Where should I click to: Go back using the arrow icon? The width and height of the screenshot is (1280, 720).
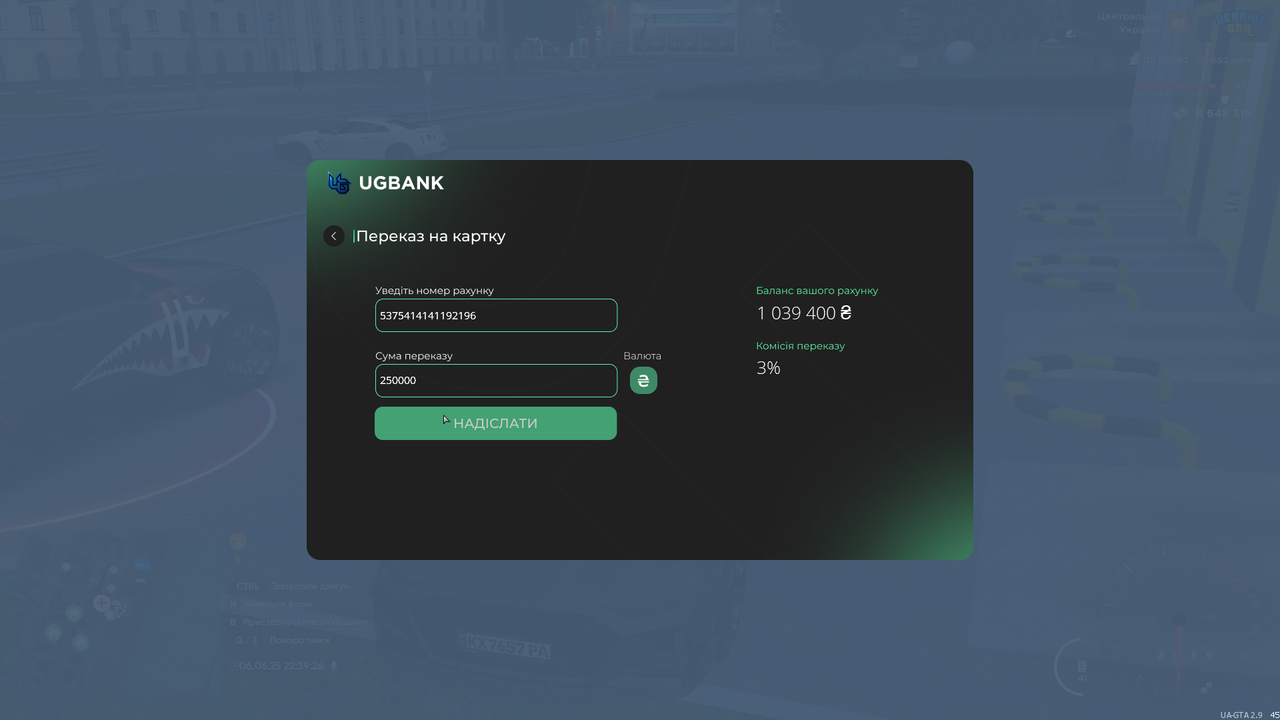click(x=334, y=236)
